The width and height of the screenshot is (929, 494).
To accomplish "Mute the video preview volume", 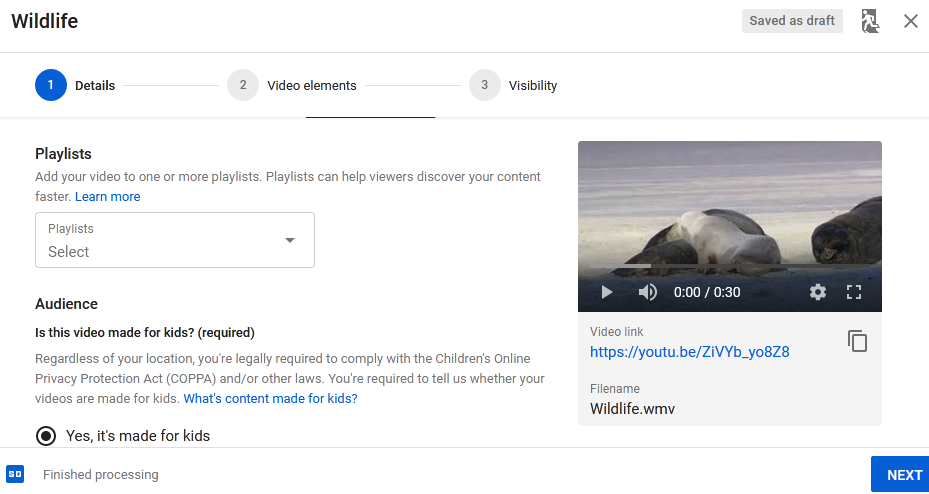I will (x=648, y=292).
